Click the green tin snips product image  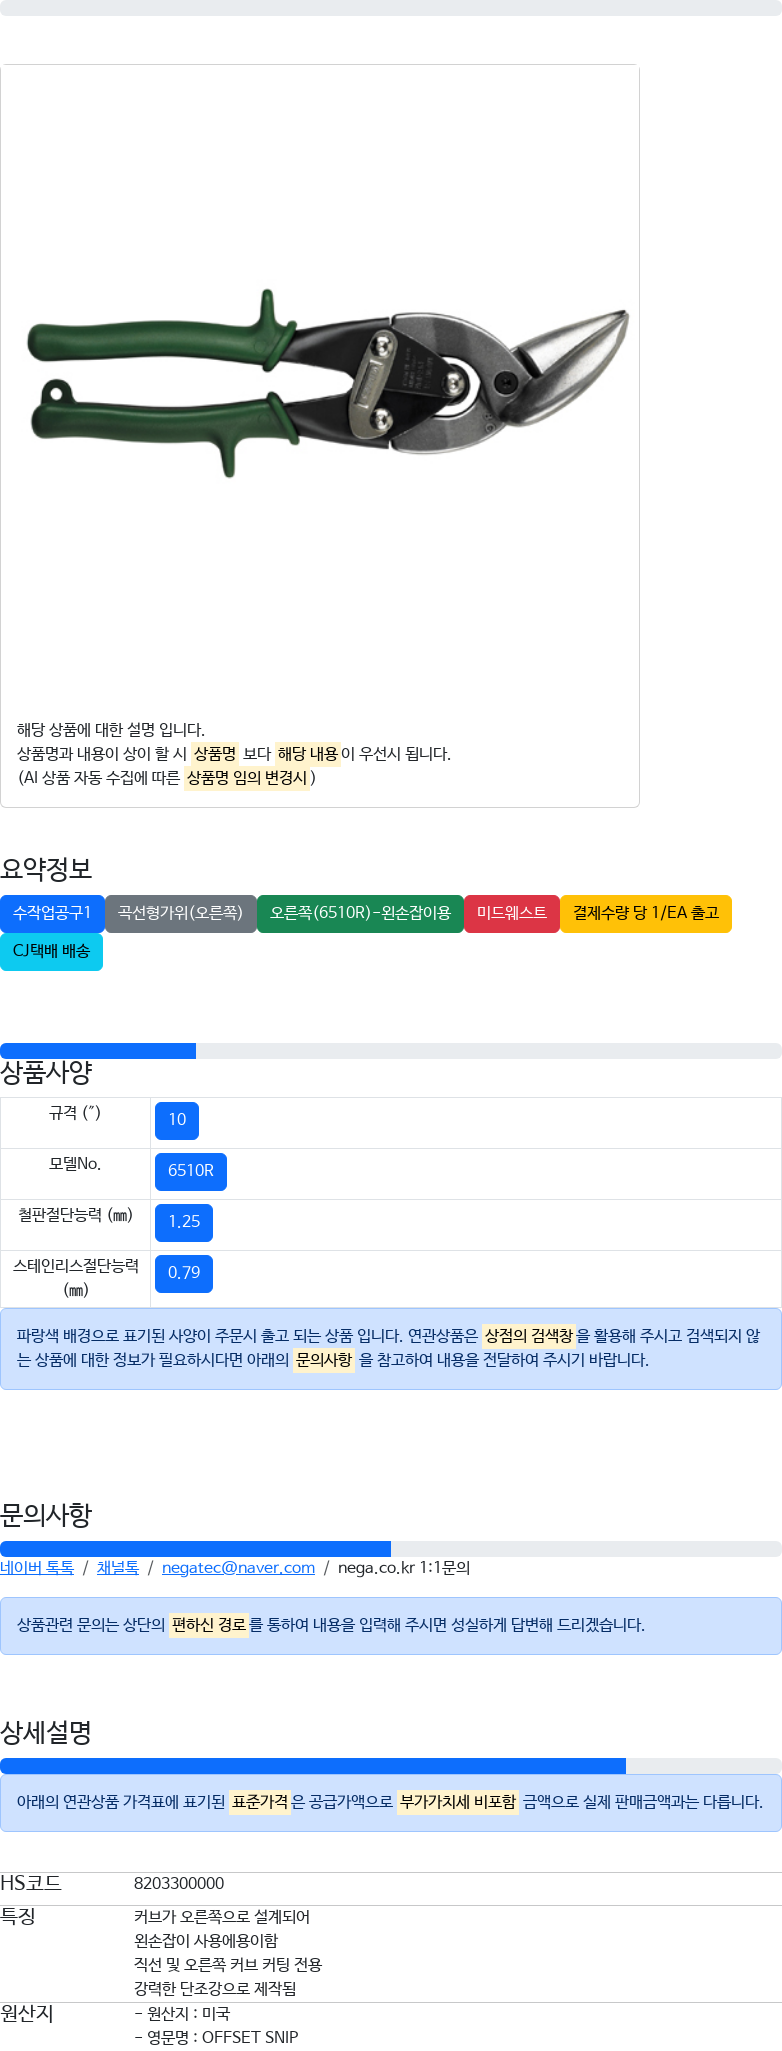(x=328, y=383)
